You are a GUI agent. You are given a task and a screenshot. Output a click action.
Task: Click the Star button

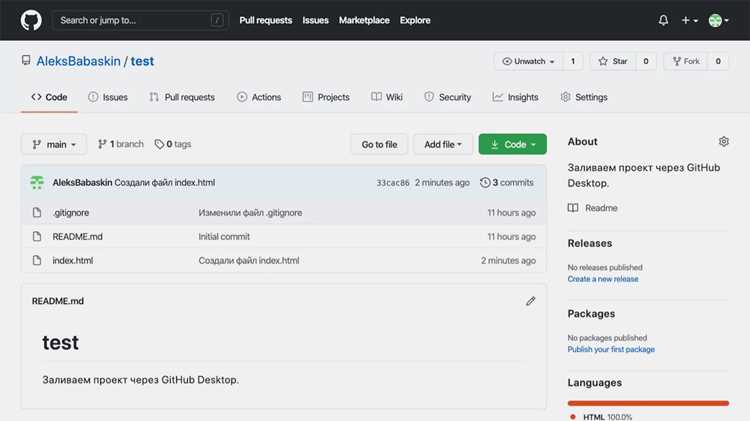pyautogui.click(x=613, y=61)
